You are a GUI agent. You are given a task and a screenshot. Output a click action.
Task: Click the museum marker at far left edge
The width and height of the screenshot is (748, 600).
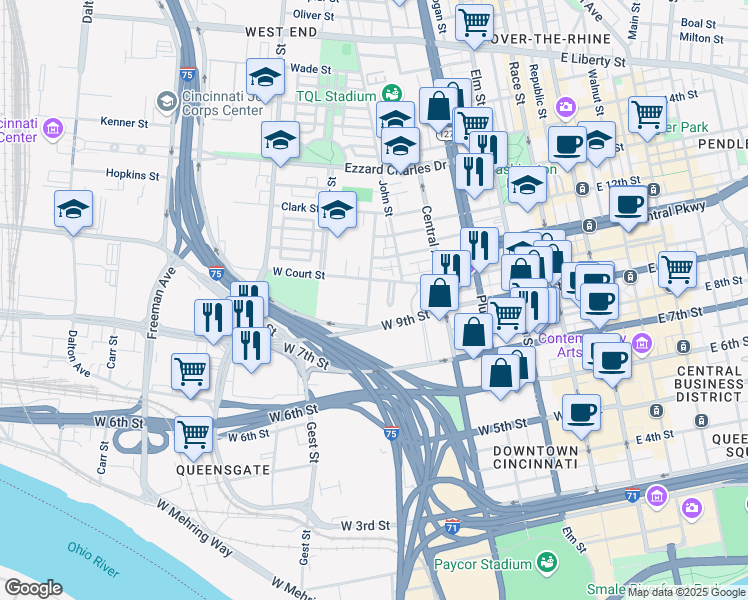pos(53,128)
